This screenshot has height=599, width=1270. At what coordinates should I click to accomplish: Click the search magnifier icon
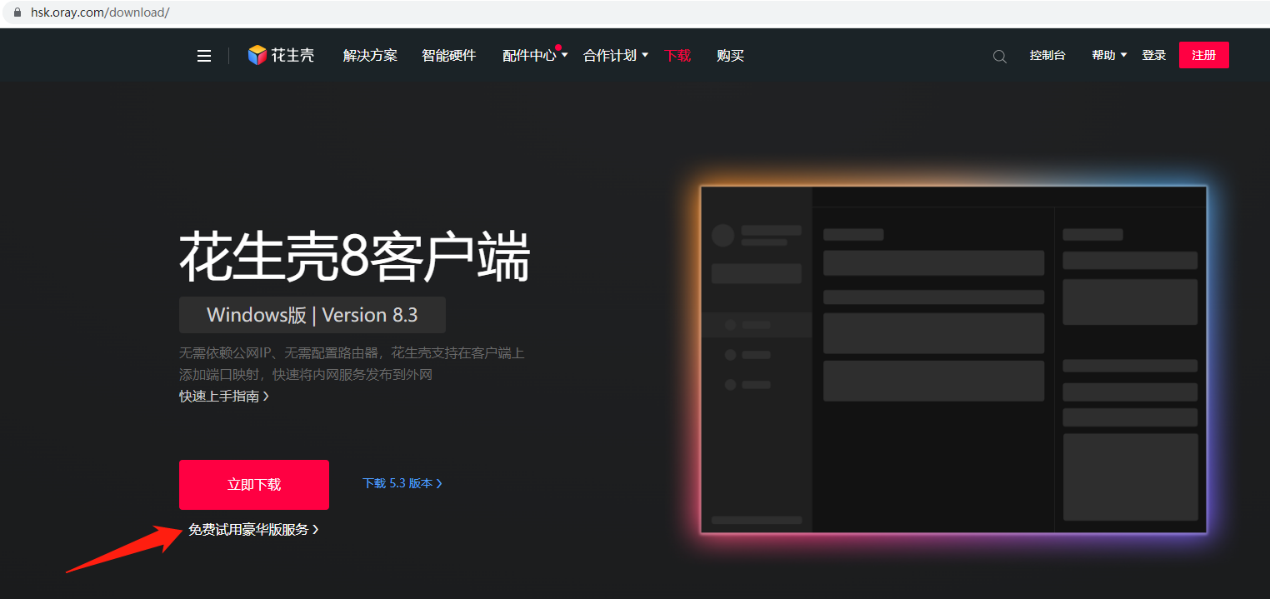(999, 56)
